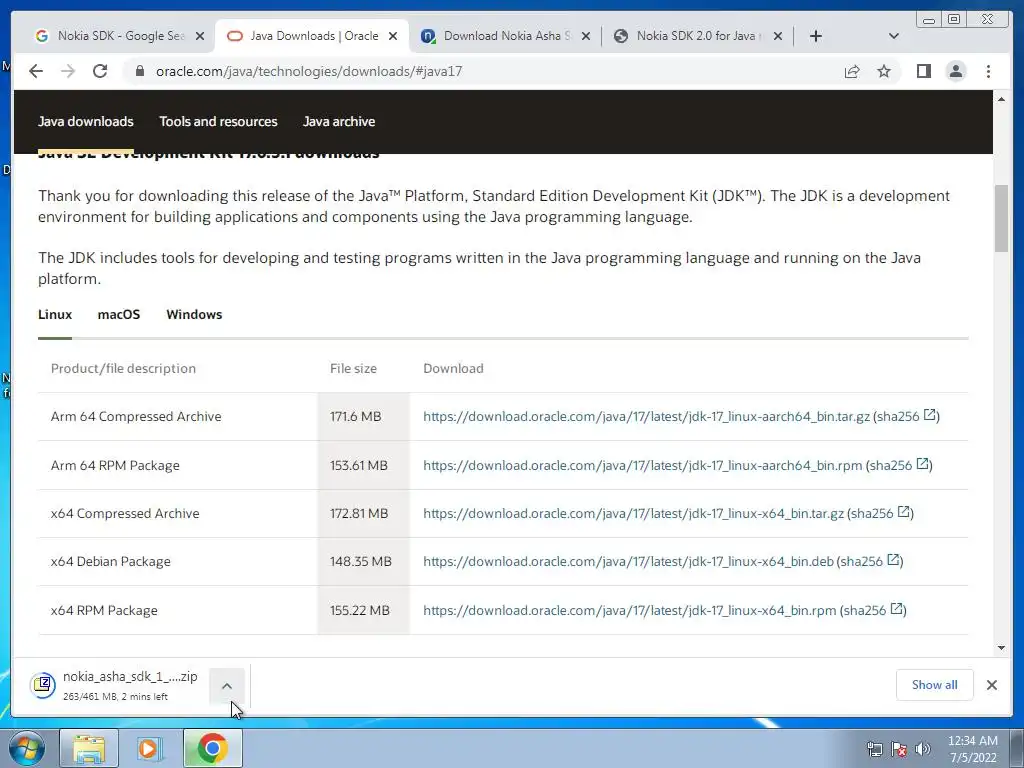Click the page scrollbar thumb
Image resolution: width=1024 pixels, height=768 pixels.
tap(1001, 218)
